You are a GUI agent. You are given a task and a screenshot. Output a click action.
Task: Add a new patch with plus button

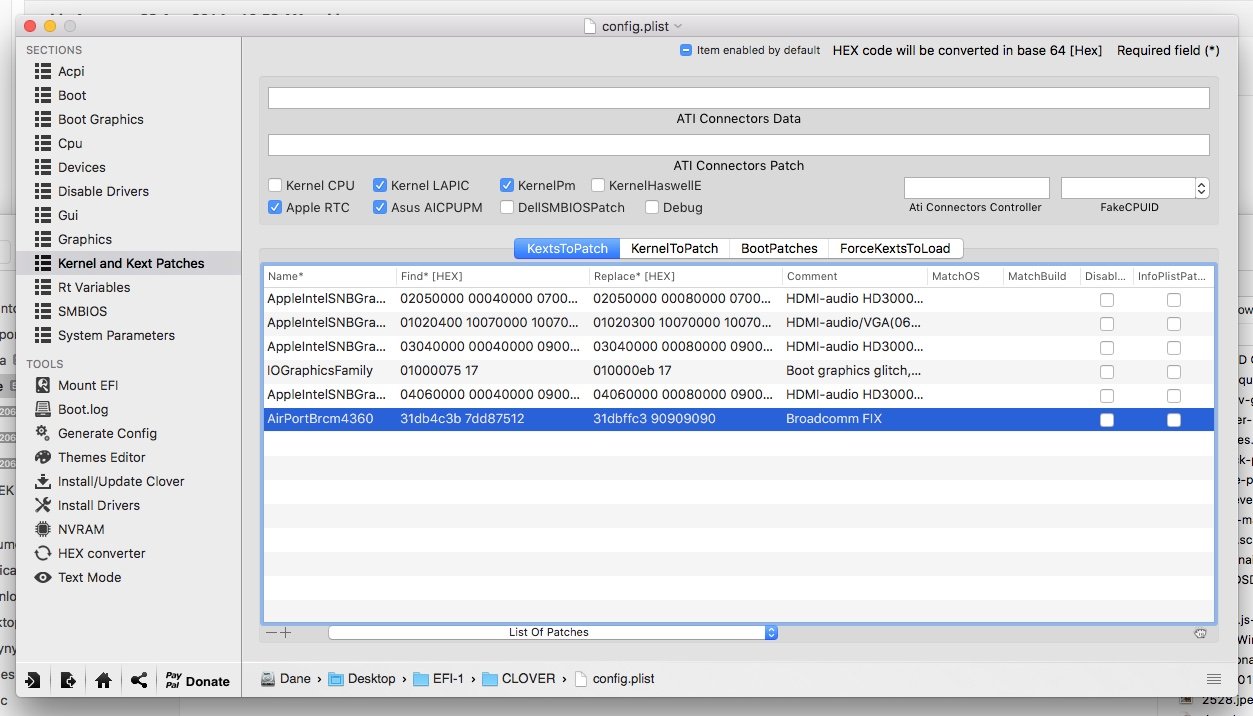pyautogui.click(x=285, y=632)
